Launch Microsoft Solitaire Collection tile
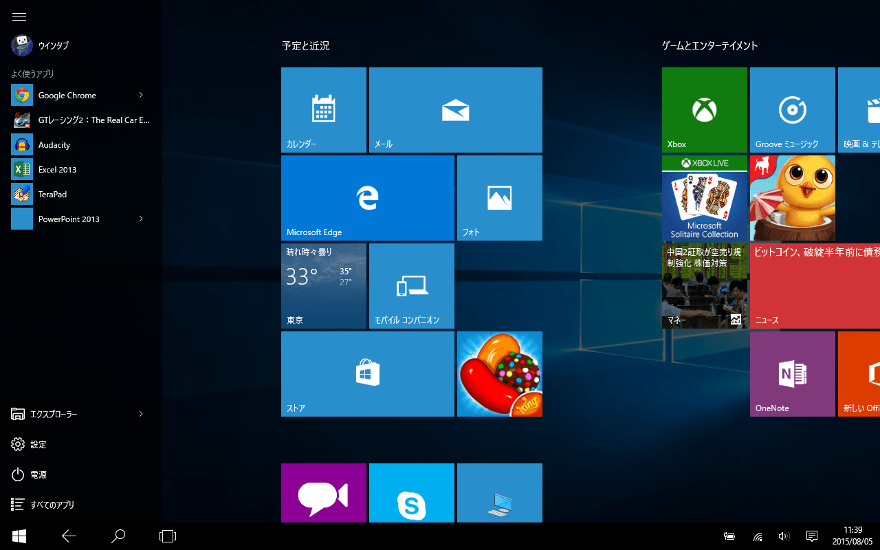 pos(704,198)
